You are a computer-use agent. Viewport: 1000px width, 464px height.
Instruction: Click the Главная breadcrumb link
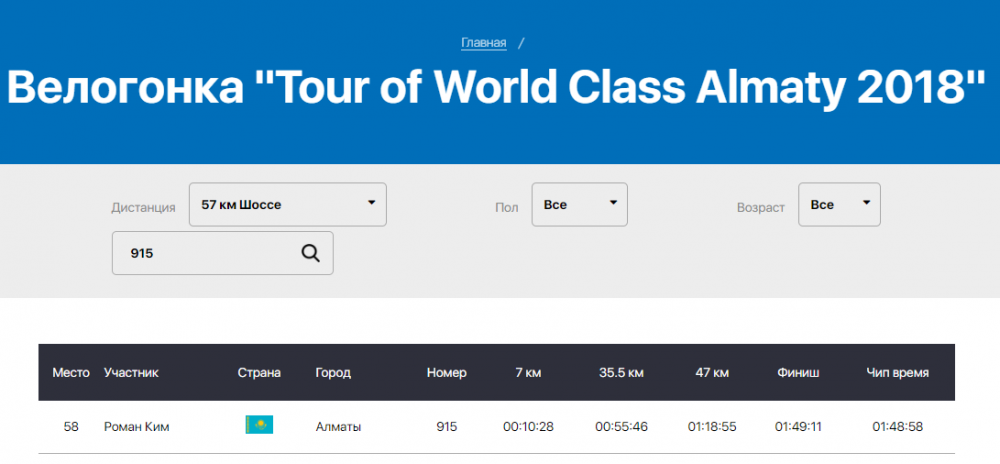click(483, 43)
